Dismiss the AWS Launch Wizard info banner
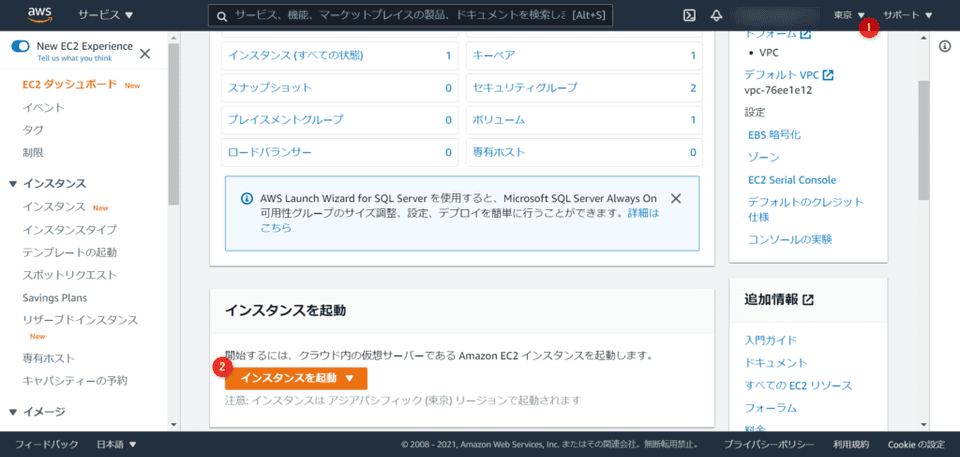This screenshot has width=960, height=457. tap(676, 199)
